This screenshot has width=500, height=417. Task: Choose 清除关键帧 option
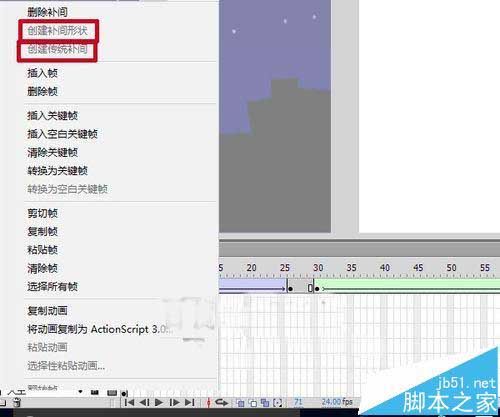[x=52, y=152]
